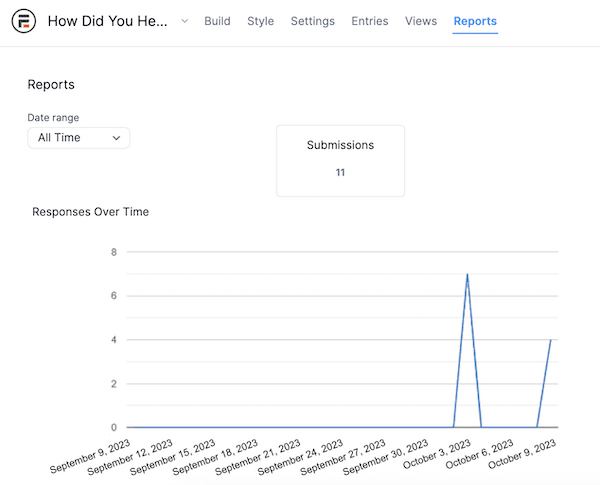
Task: Expand the form title dropdown chevron
Action: tap(185, 21)
